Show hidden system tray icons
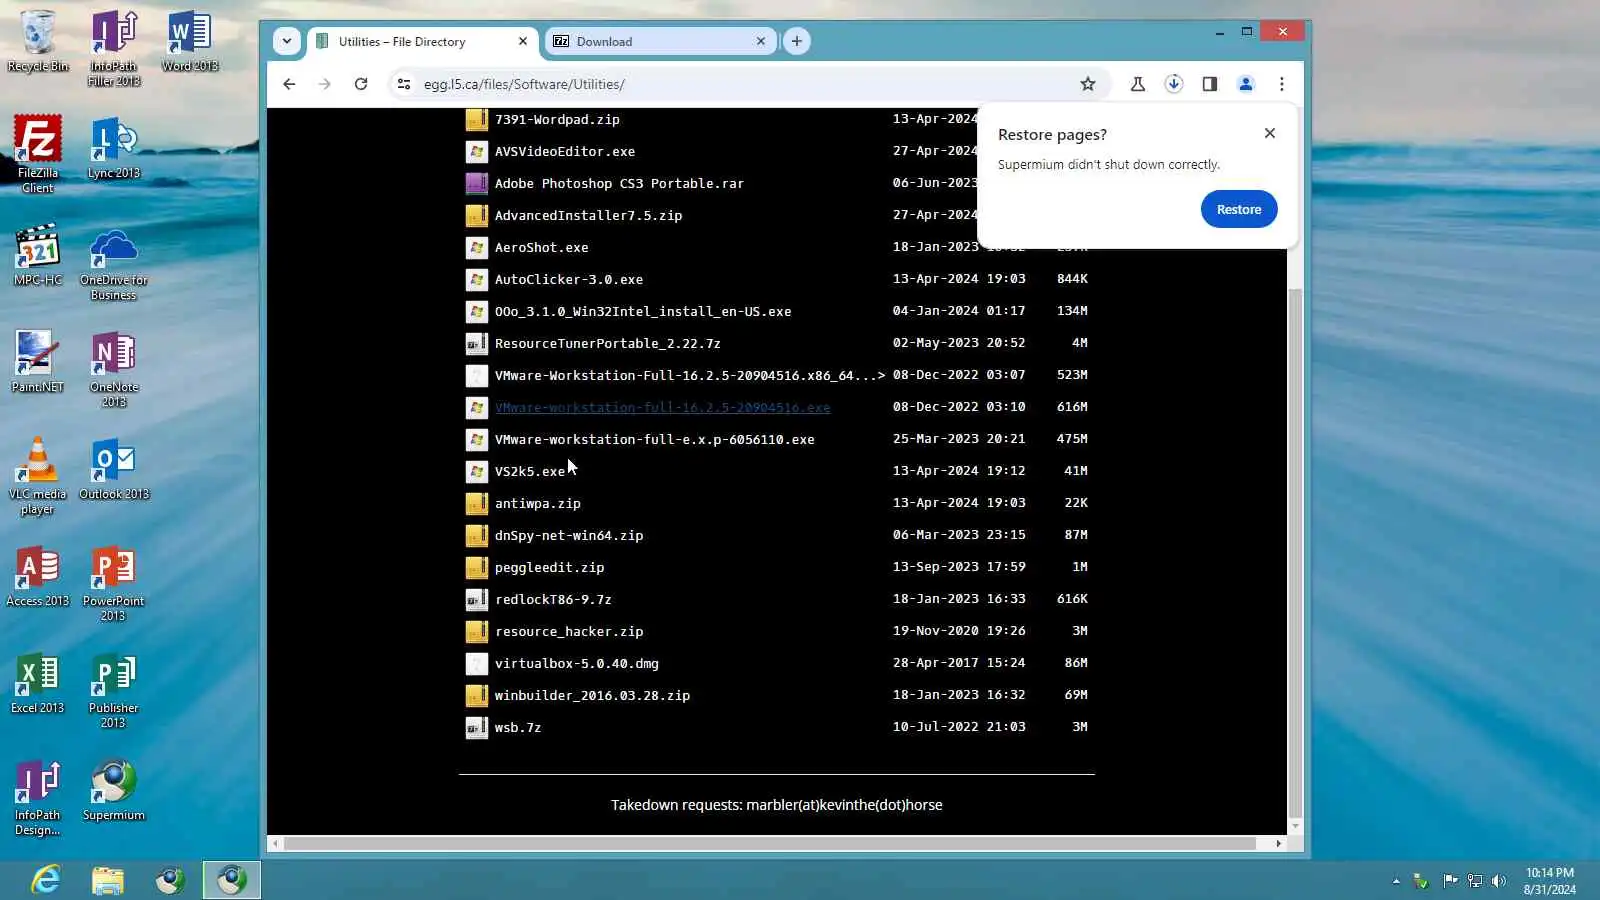The height and width of the screenshot is (900, 1600). coord(1396,881)
